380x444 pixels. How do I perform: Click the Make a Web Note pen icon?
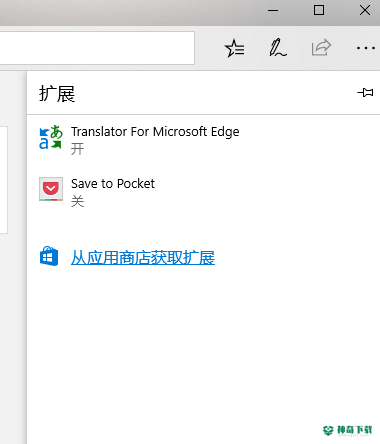pos(277,48)
